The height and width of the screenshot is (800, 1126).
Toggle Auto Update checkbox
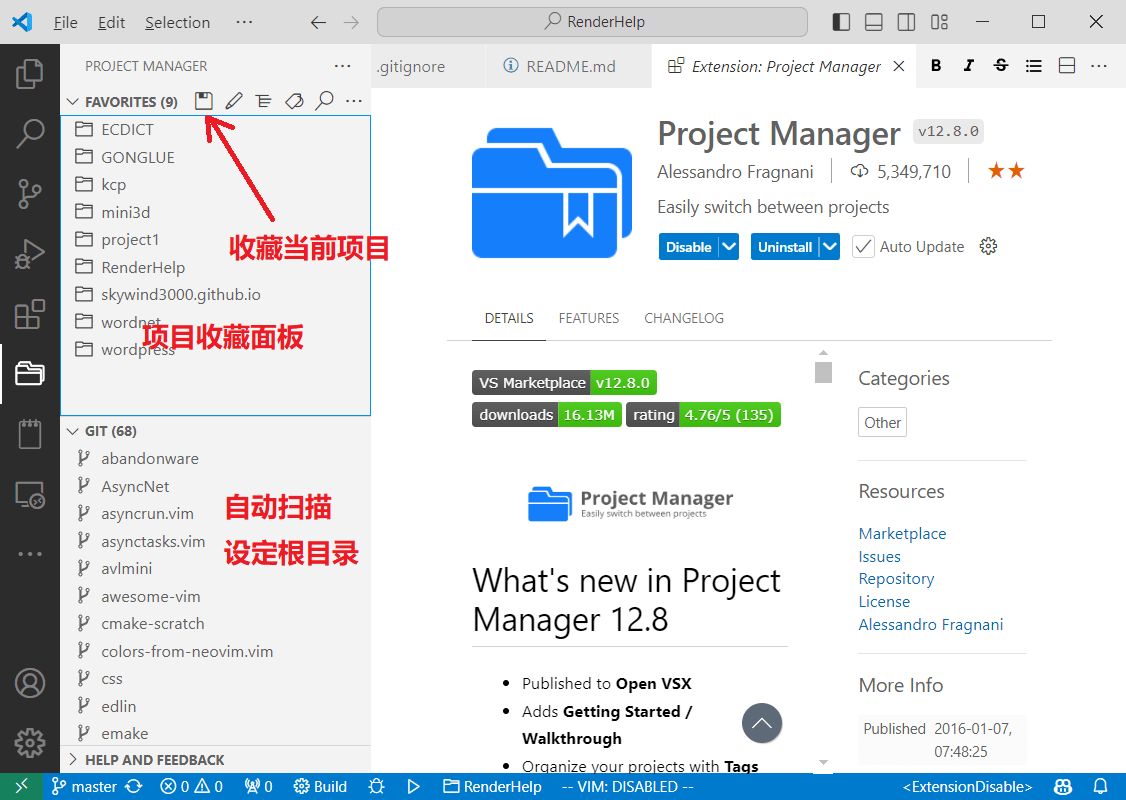point(863,246)
